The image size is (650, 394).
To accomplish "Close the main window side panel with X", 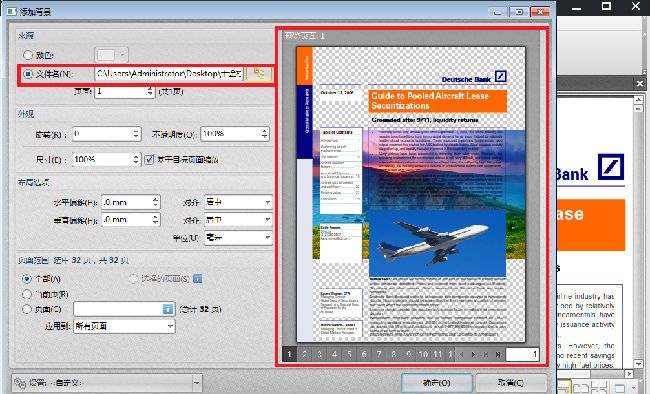I will click(640, 84).
